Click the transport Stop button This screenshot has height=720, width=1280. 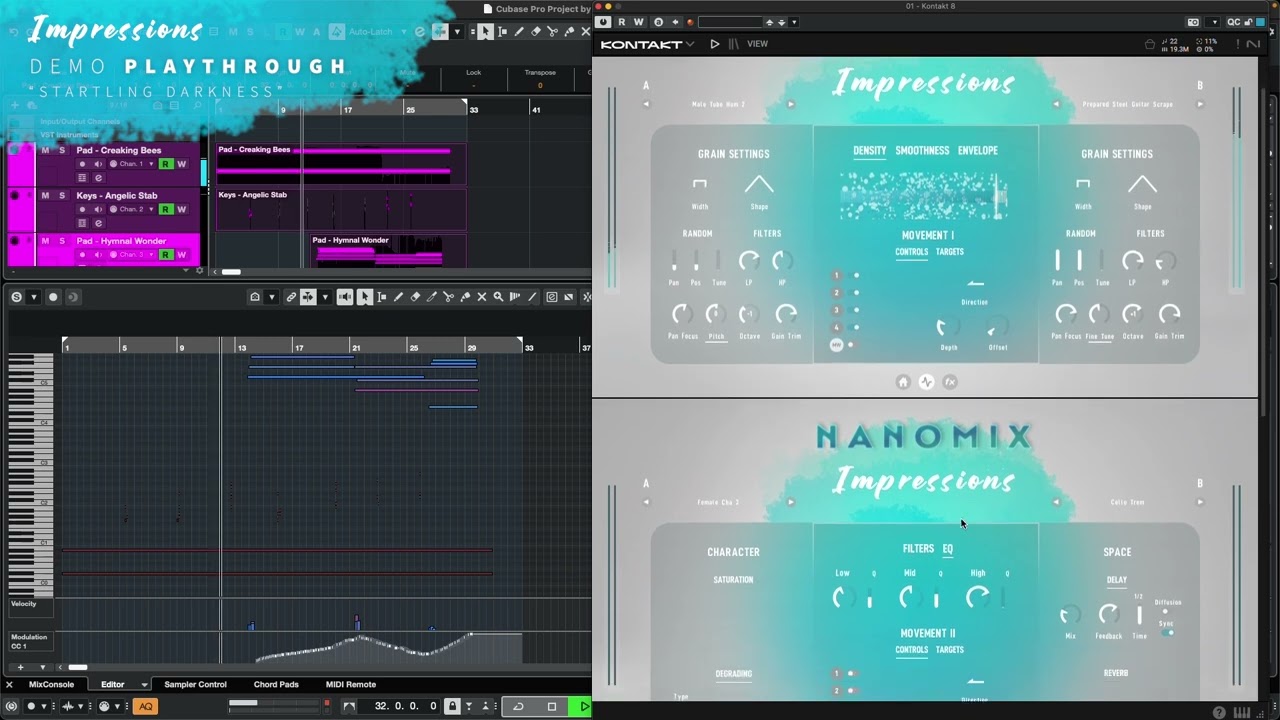tap(551, 706)
